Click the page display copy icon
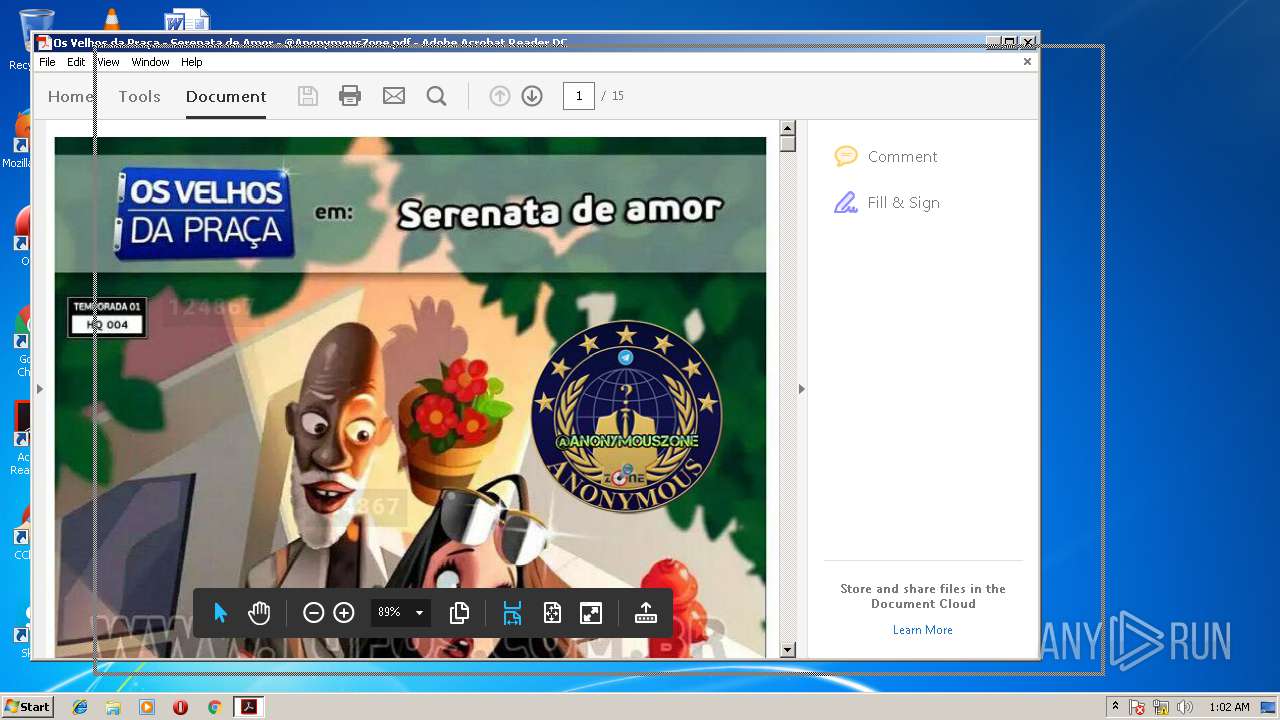 coord(459,613)
